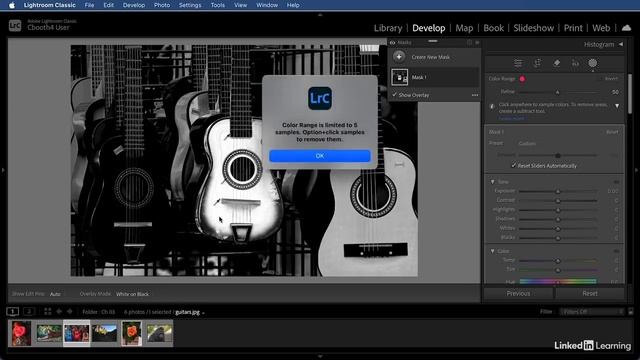
Task: Click the second window display button 2
Action: [29, 311]
